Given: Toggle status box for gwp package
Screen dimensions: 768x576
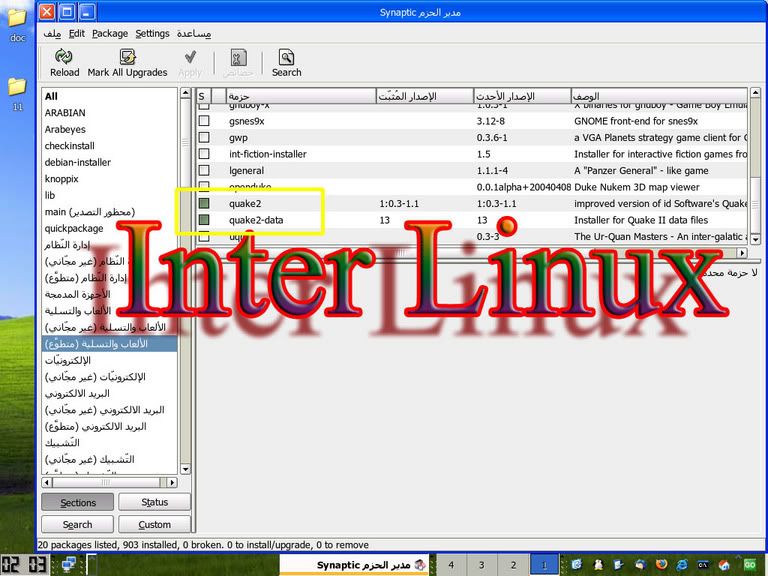Looking at the screenshot, I should pyautogui.click(x=204, y=137).
